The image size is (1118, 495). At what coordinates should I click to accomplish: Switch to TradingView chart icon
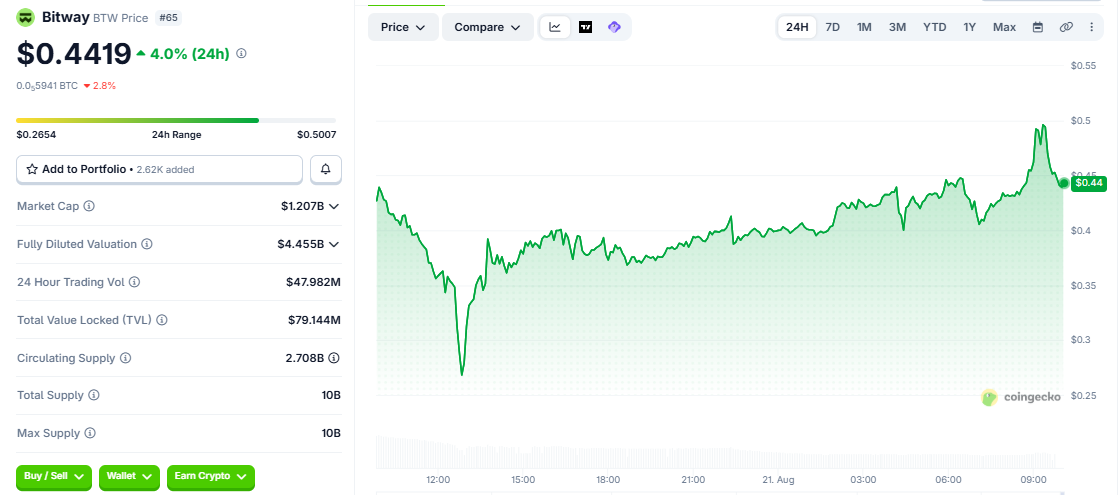[x=585, y=27]
